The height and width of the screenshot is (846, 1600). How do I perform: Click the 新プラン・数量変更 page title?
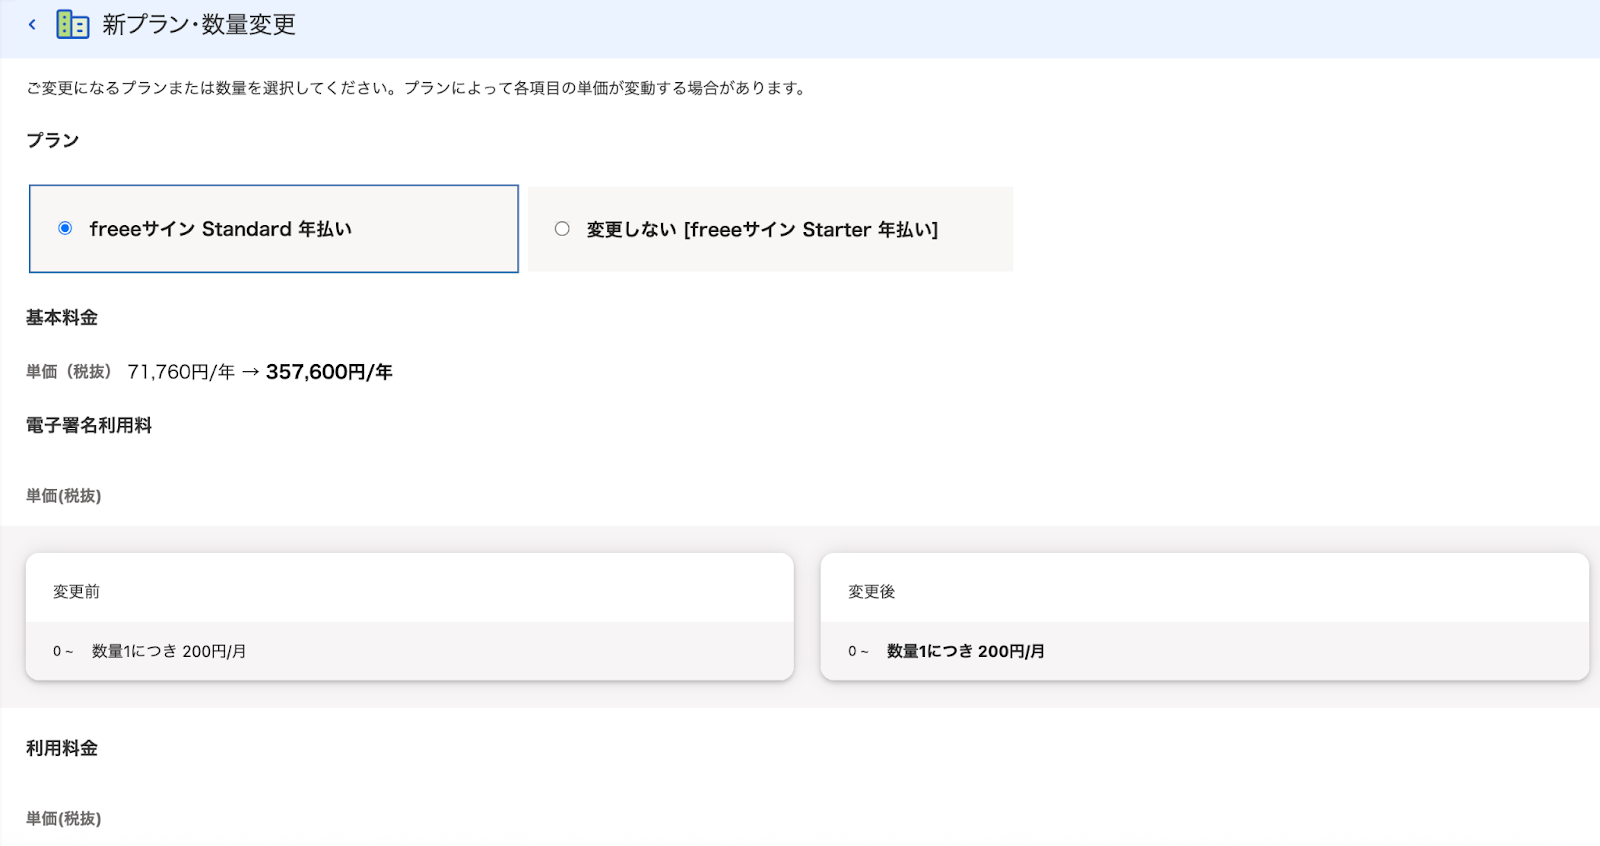[x=199, y=24]
